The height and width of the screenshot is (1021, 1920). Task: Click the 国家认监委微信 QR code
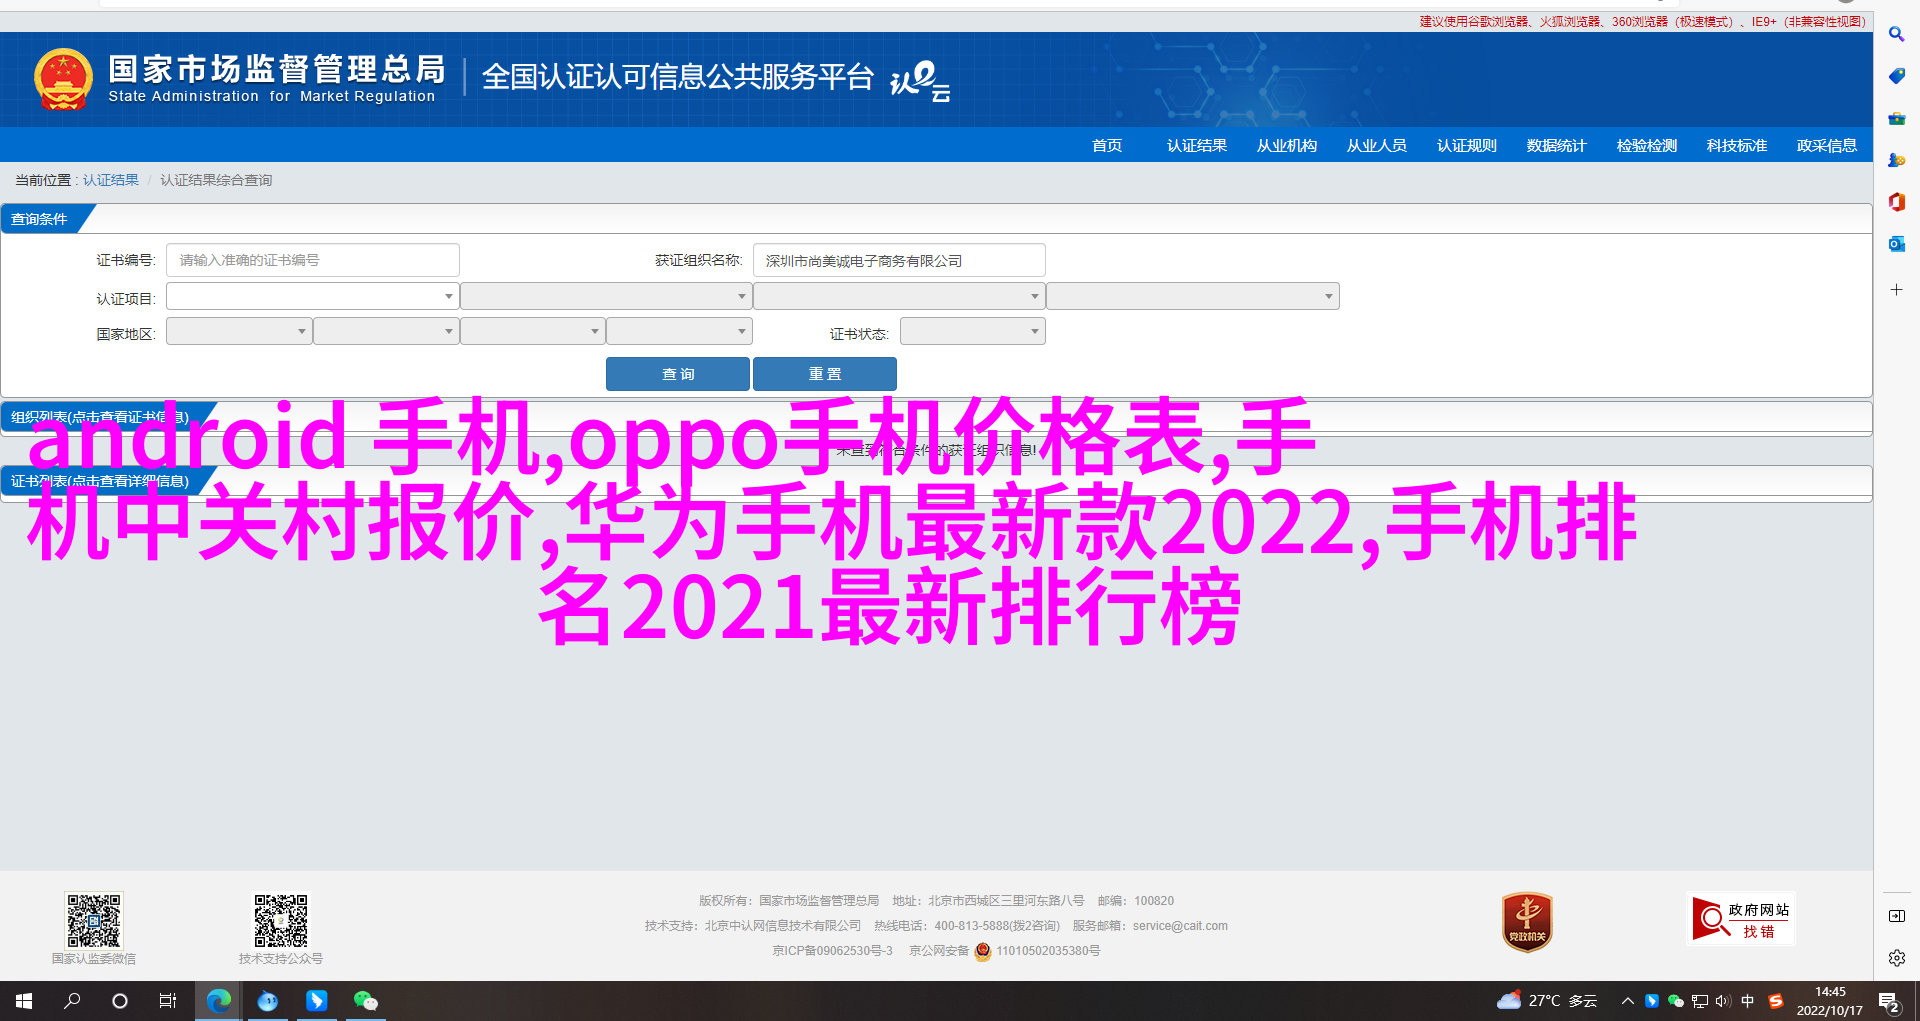(94, 920)
